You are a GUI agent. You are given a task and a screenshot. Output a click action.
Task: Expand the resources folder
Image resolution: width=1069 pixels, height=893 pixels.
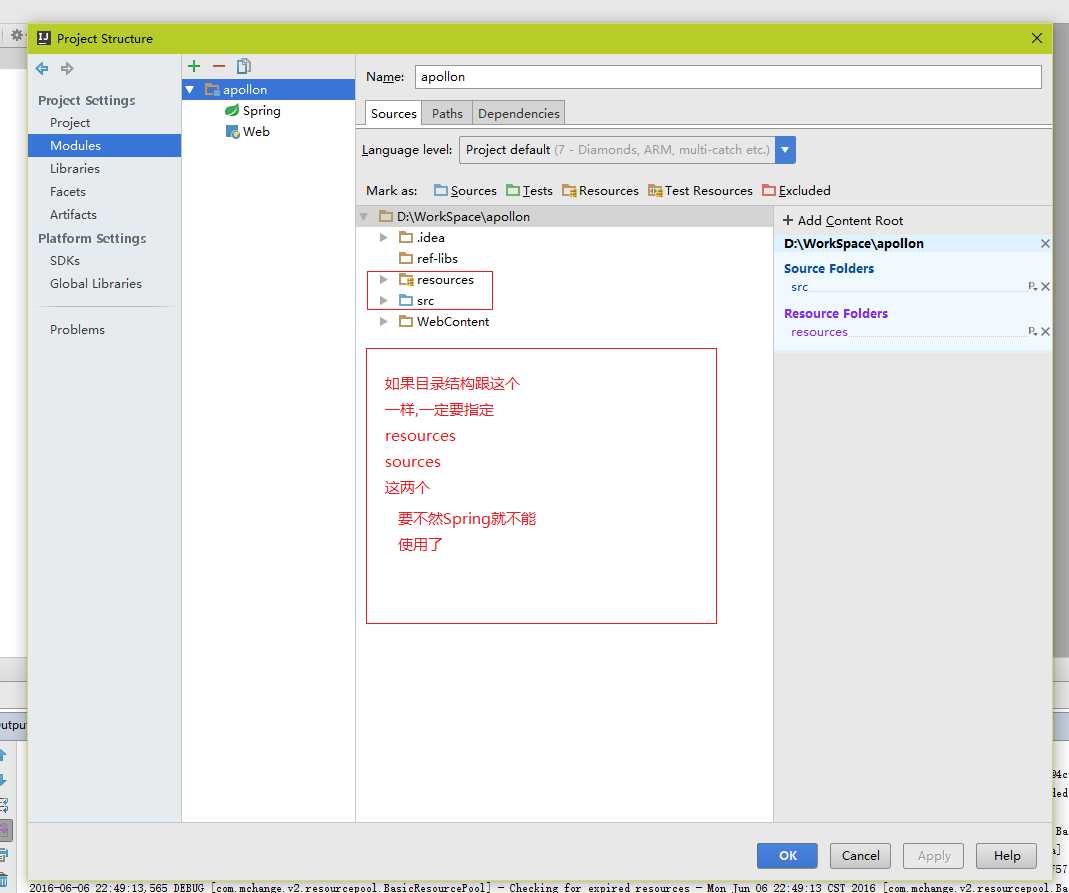click(x=383, y=279)
